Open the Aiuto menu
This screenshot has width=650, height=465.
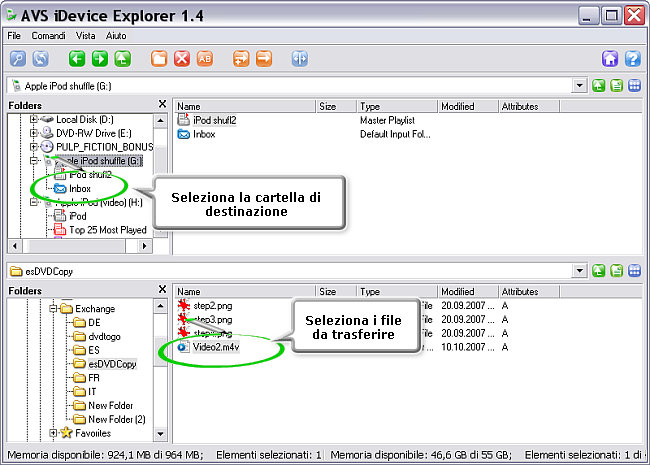[116, 36]
